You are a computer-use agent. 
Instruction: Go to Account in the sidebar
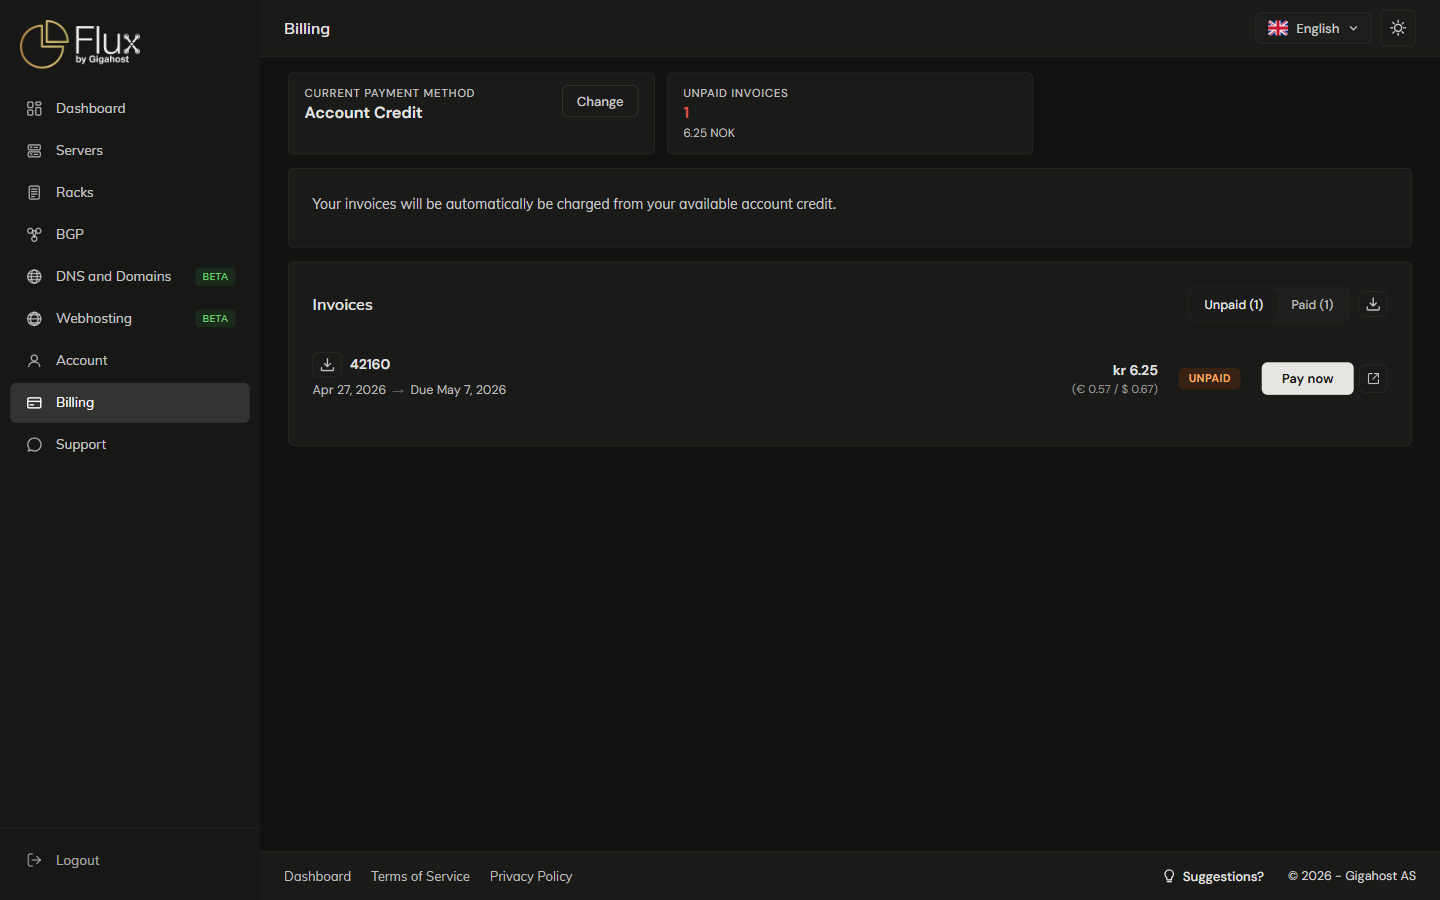click(130, 360)
